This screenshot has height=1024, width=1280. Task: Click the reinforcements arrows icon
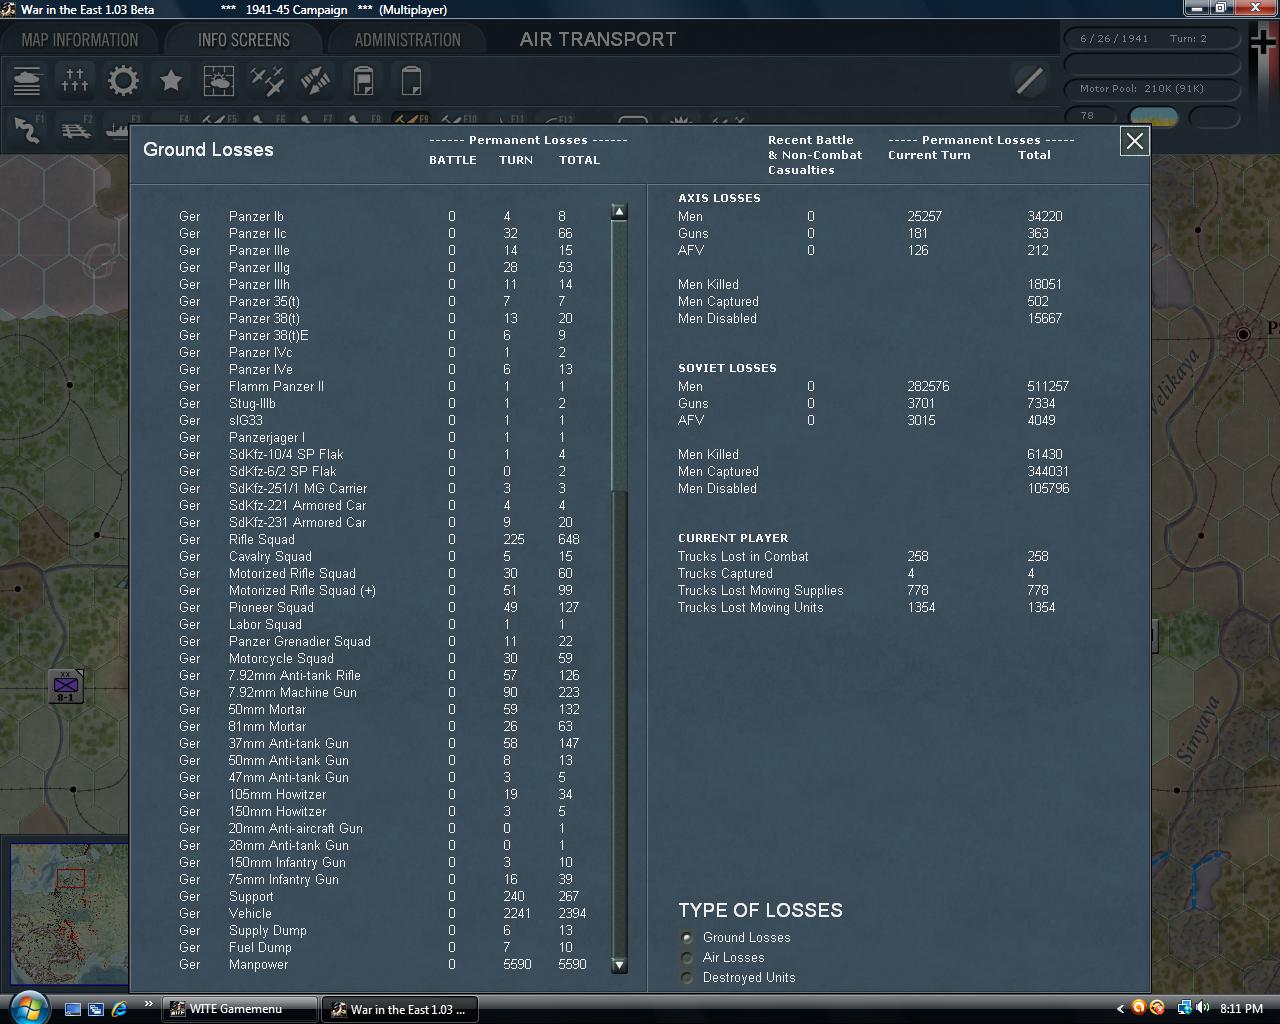315,81
